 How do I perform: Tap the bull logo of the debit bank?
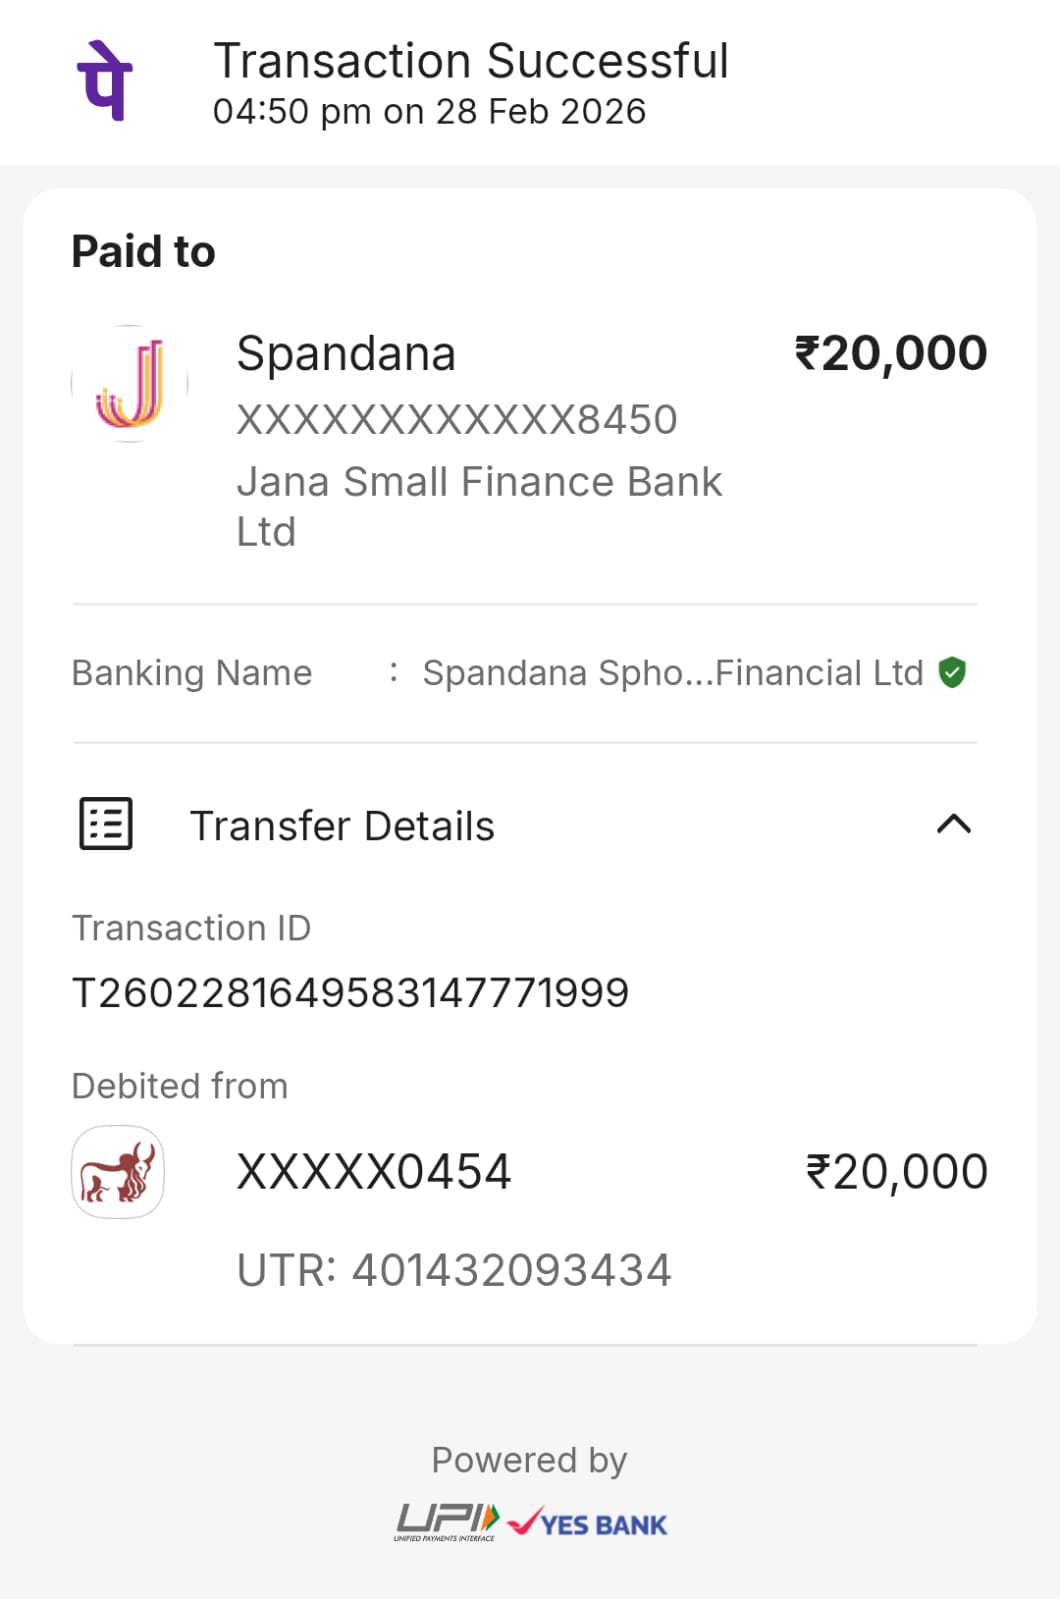point(118,1172)
